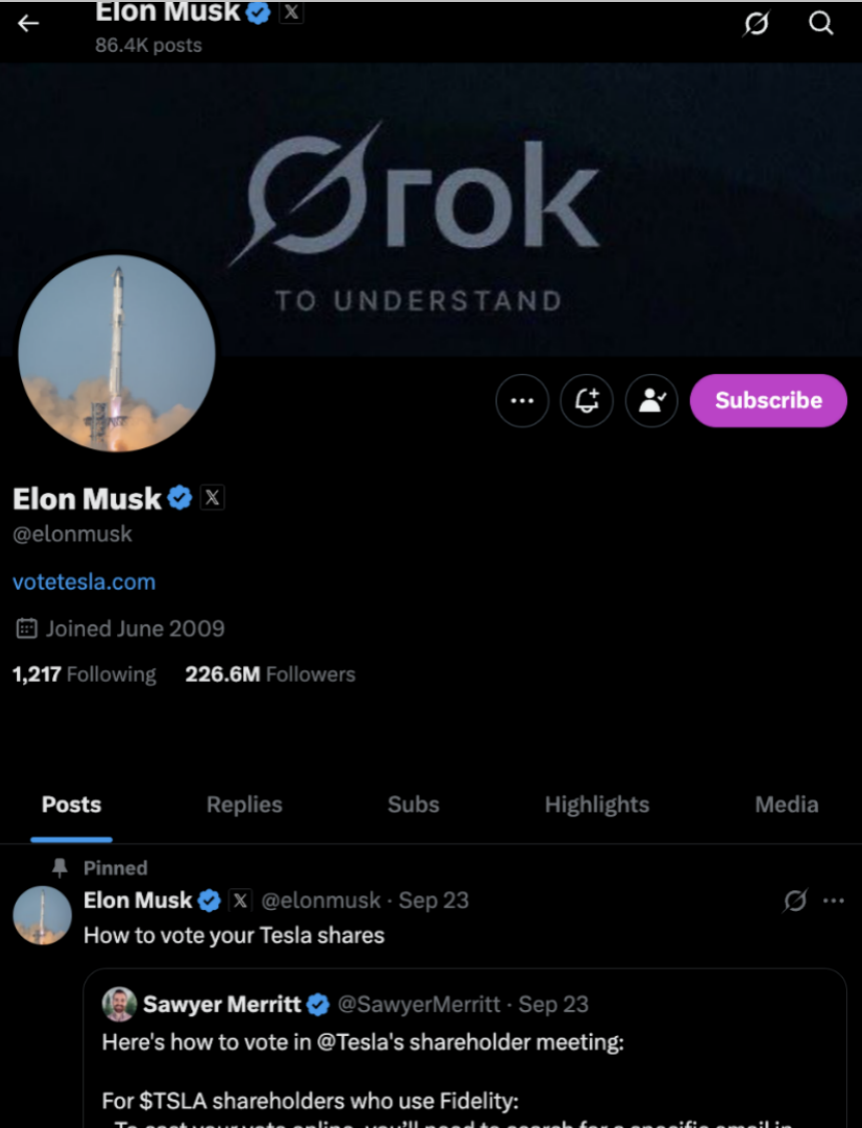
Task: Open Sawyer Merritt's avatar in quoted post
Action: 119,1004
